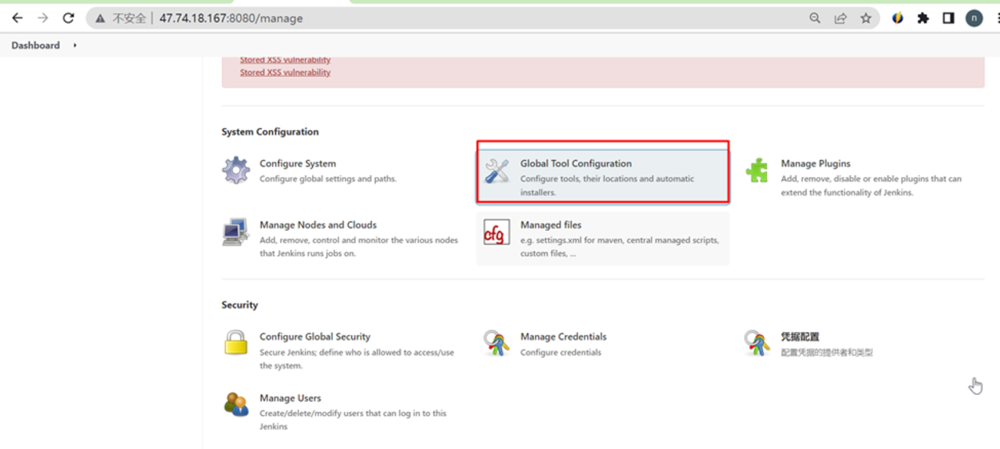1000x449 pixels.
Task: Open the Managed files cfg icon
Action: tap(497, 232)
